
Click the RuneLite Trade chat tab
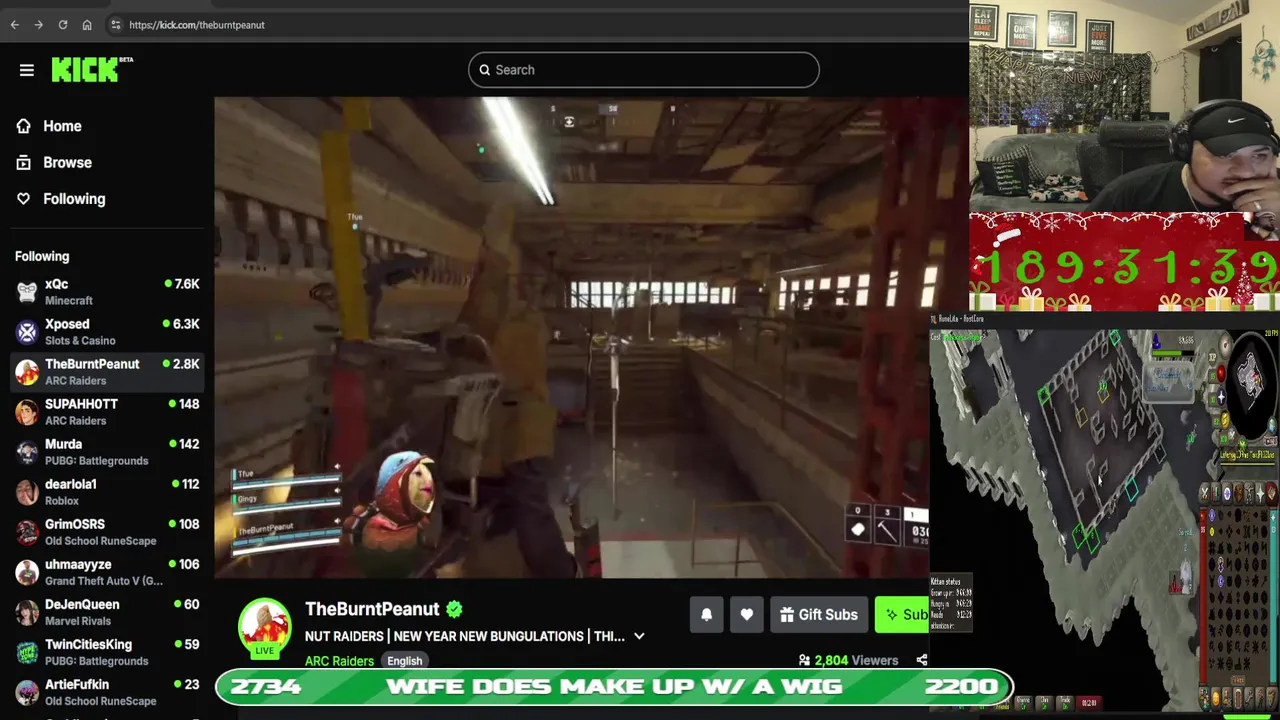pos(1065,703)
